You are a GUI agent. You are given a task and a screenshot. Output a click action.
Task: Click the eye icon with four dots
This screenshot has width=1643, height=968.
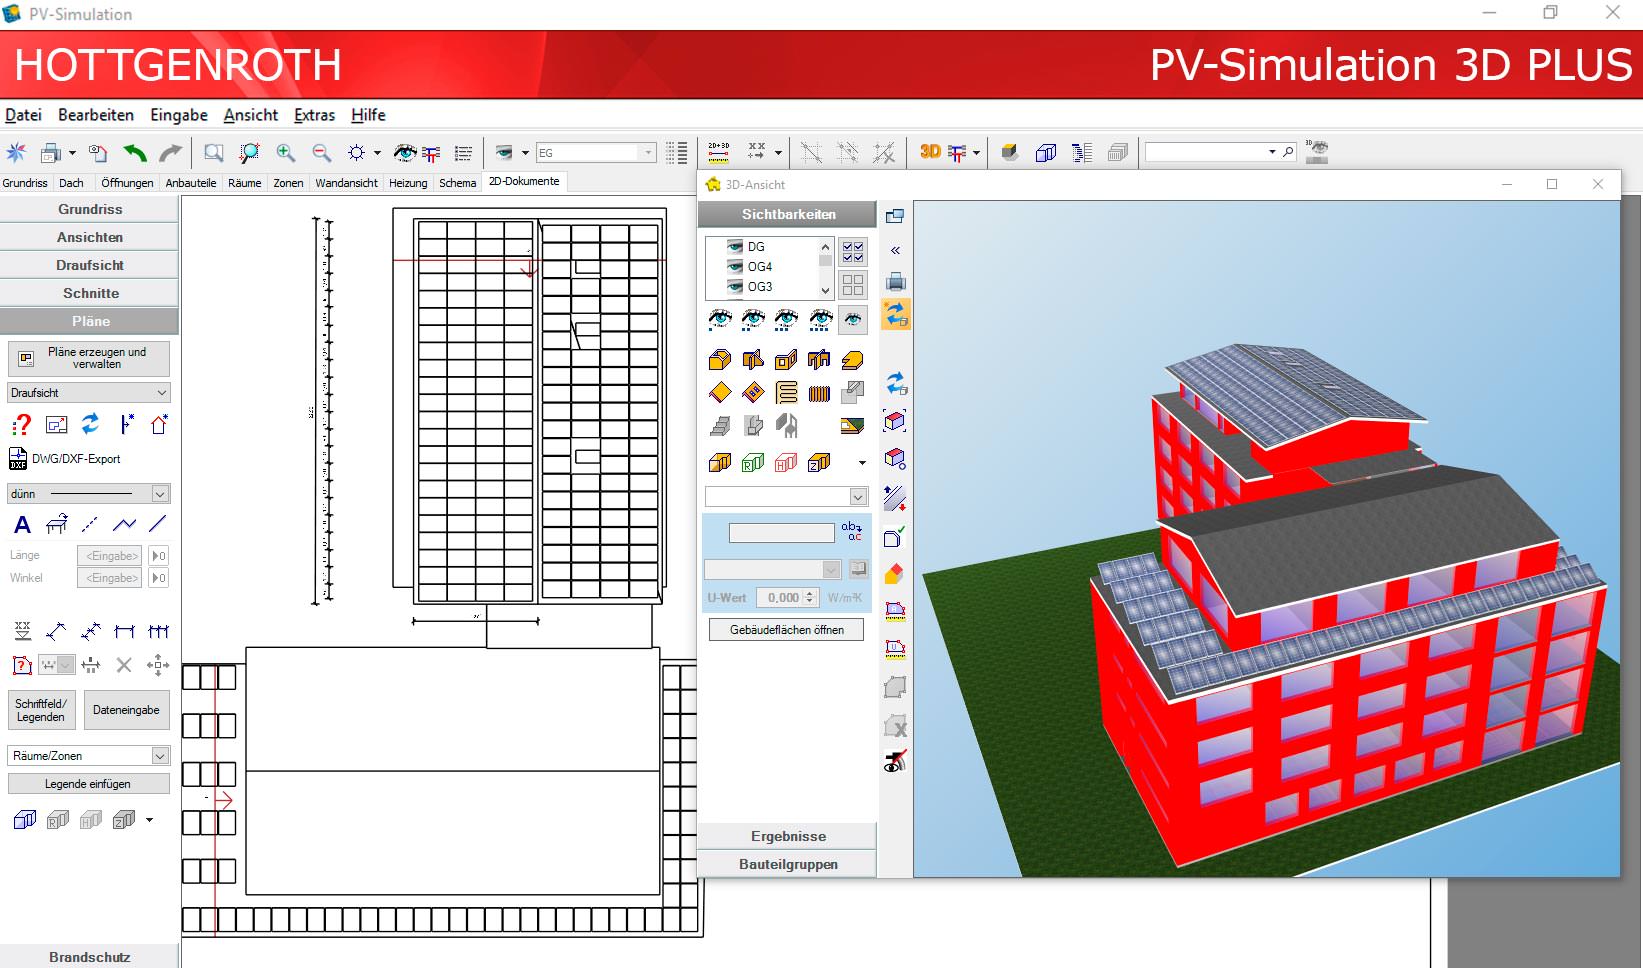[x=820, y=319]
